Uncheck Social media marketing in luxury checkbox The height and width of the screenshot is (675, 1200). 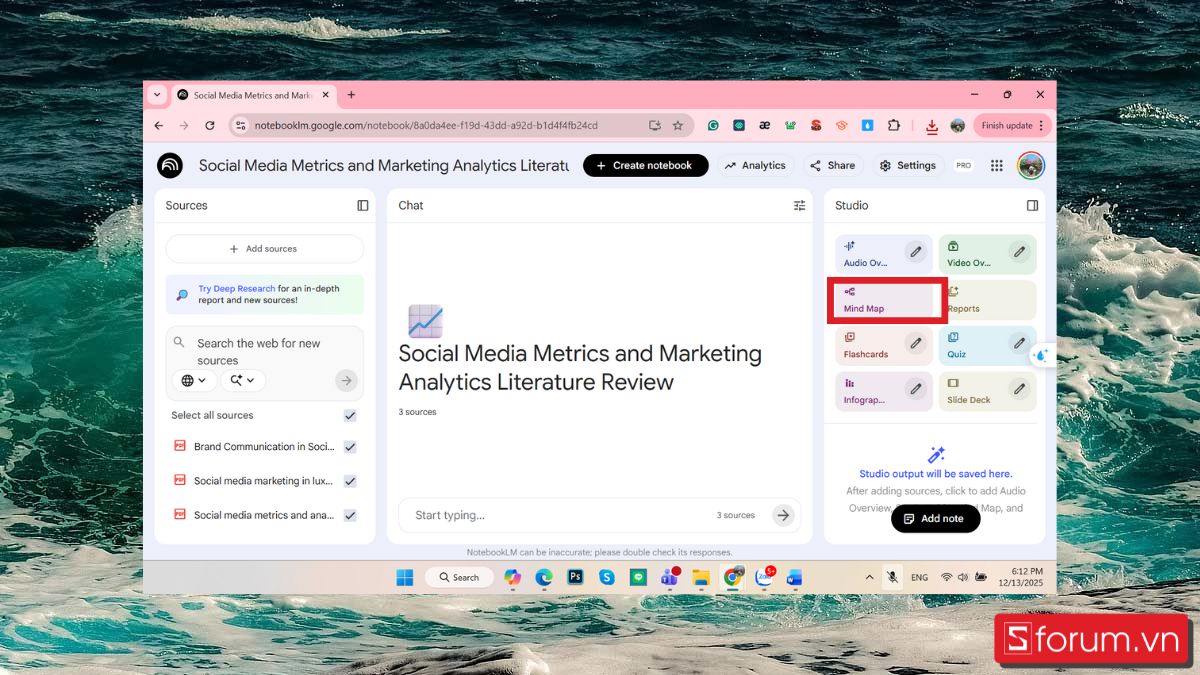350,481
